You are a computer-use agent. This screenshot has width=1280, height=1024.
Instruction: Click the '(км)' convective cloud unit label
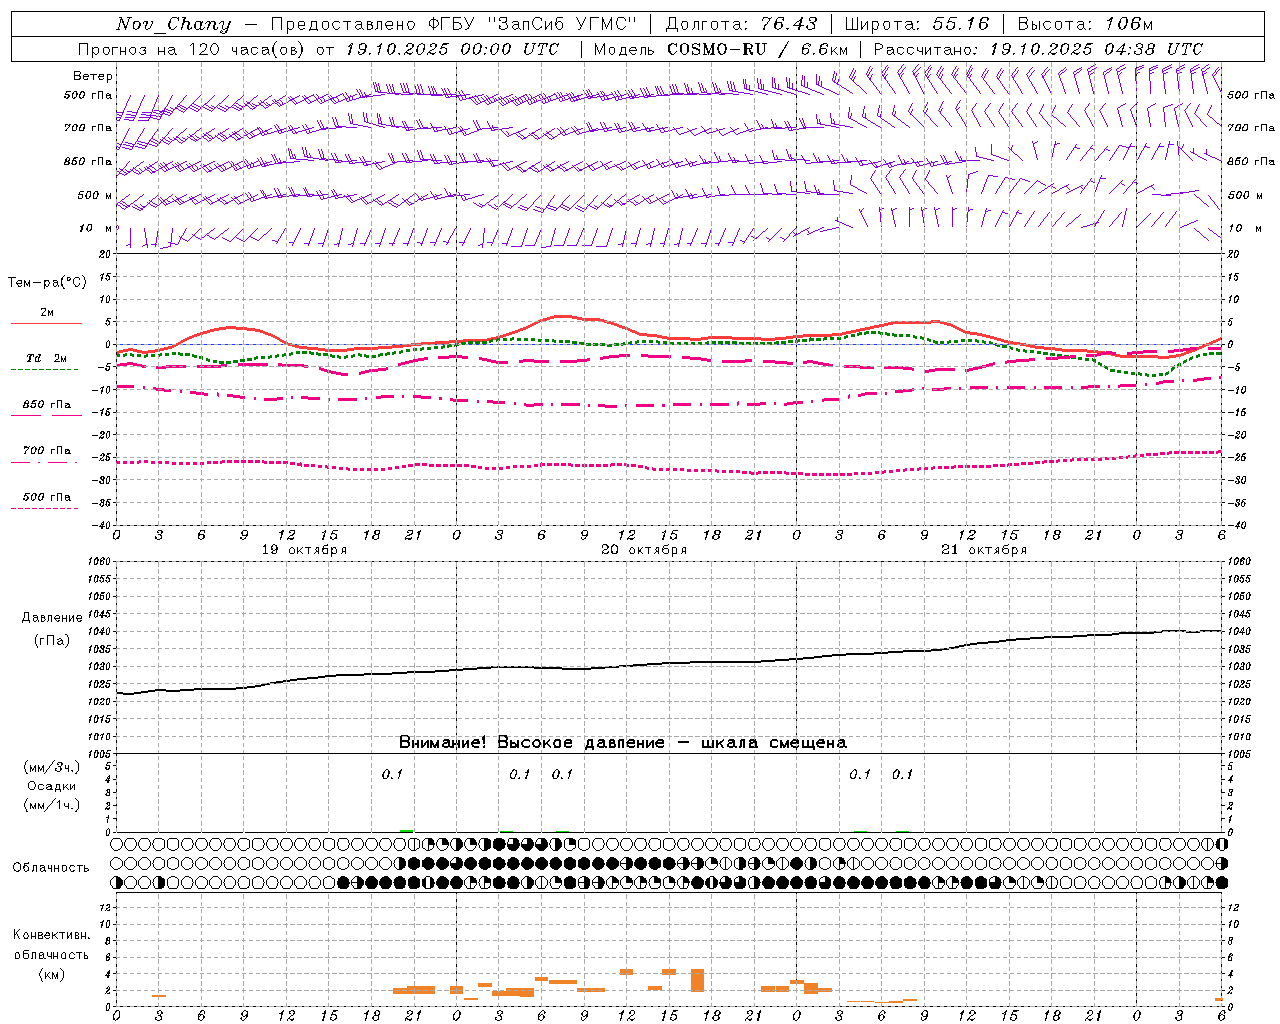click(x=51, y=974)
